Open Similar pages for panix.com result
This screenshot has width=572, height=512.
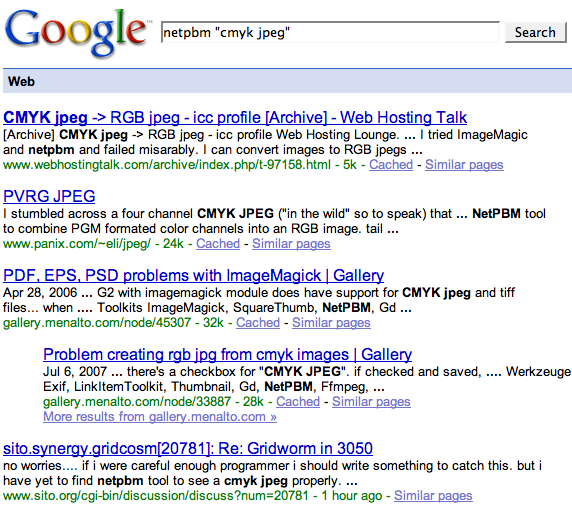pyautogui.click(x=291, y=243)
